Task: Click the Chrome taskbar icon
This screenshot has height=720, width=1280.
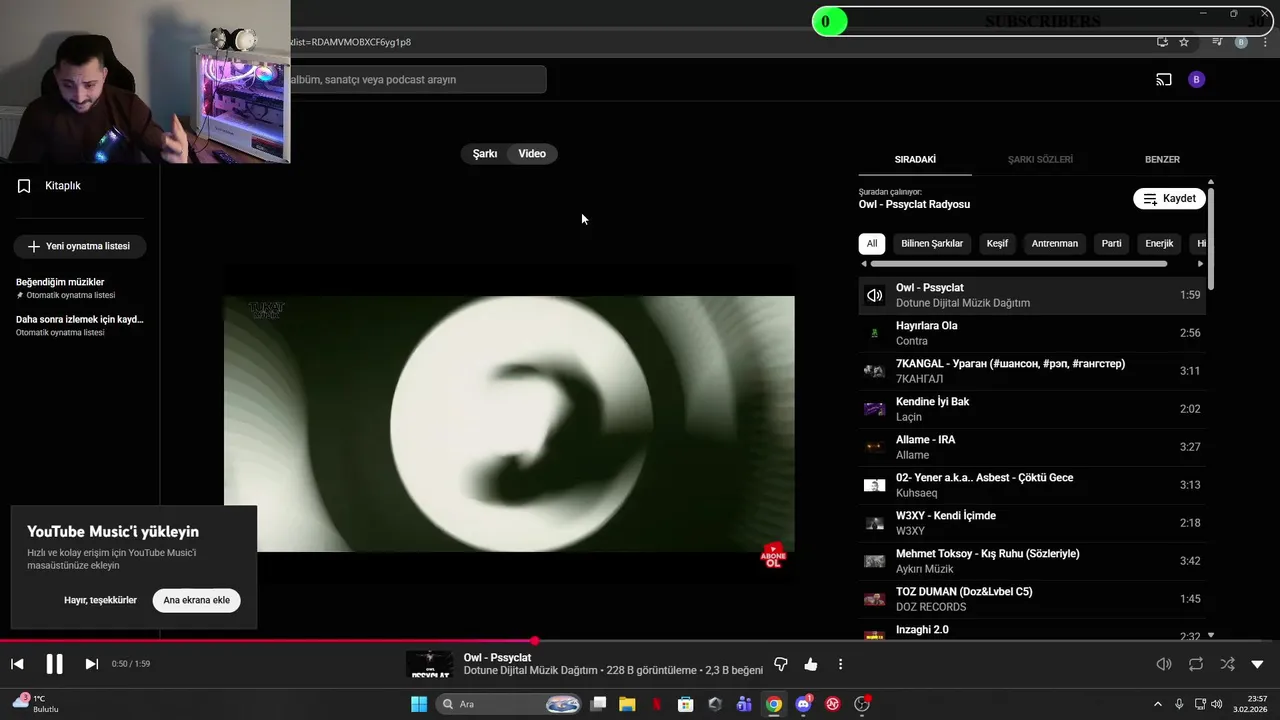Action: (x=773, y=704)
